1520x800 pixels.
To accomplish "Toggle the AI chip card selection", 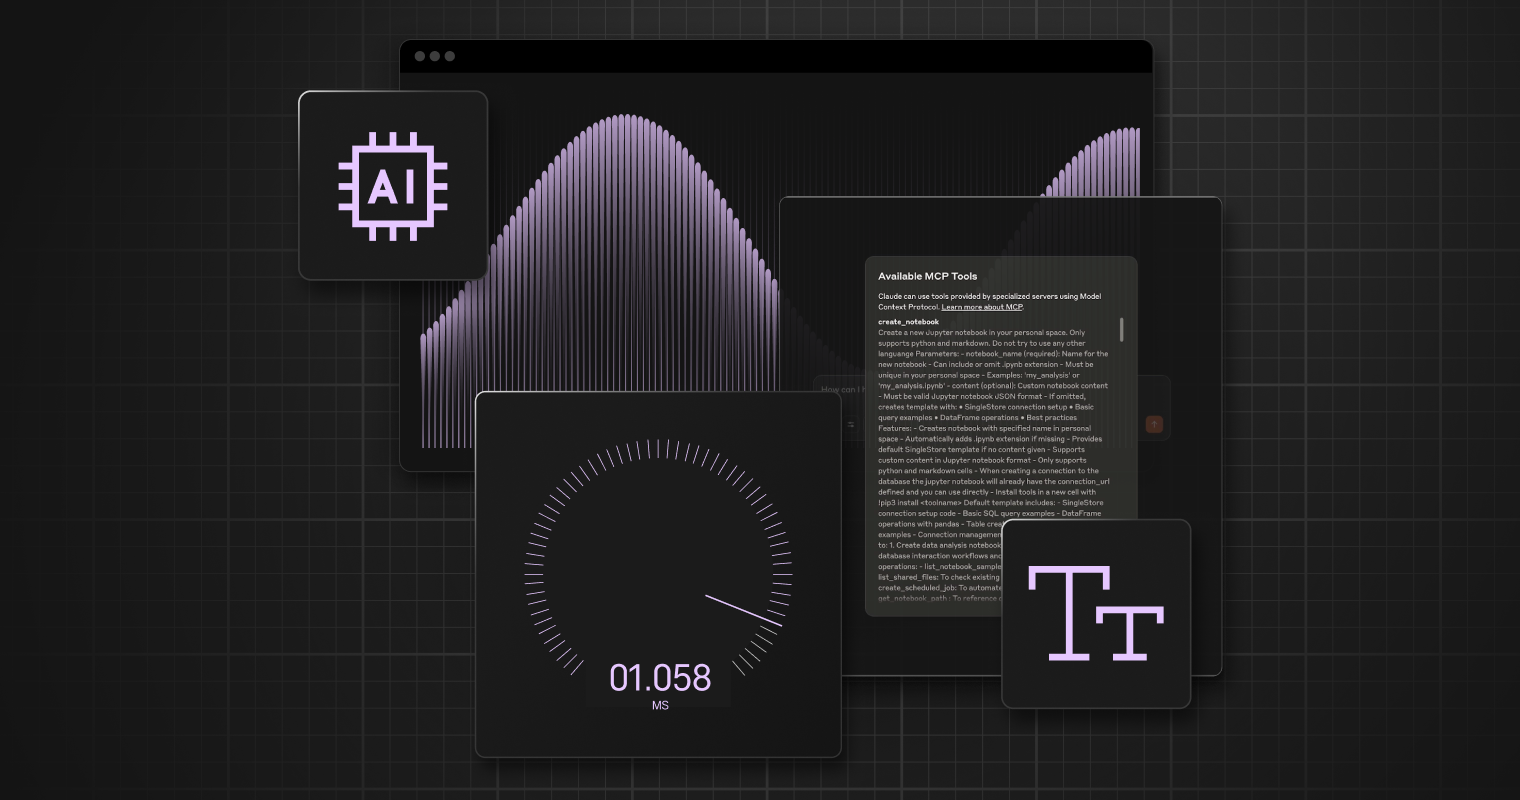I will [x=393, y=185].
